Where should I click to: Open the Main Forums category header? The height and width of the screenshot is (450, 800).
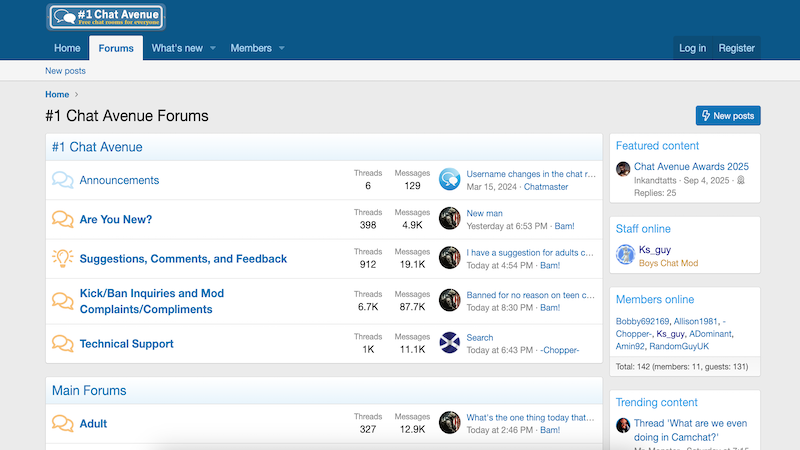[89, 390]
